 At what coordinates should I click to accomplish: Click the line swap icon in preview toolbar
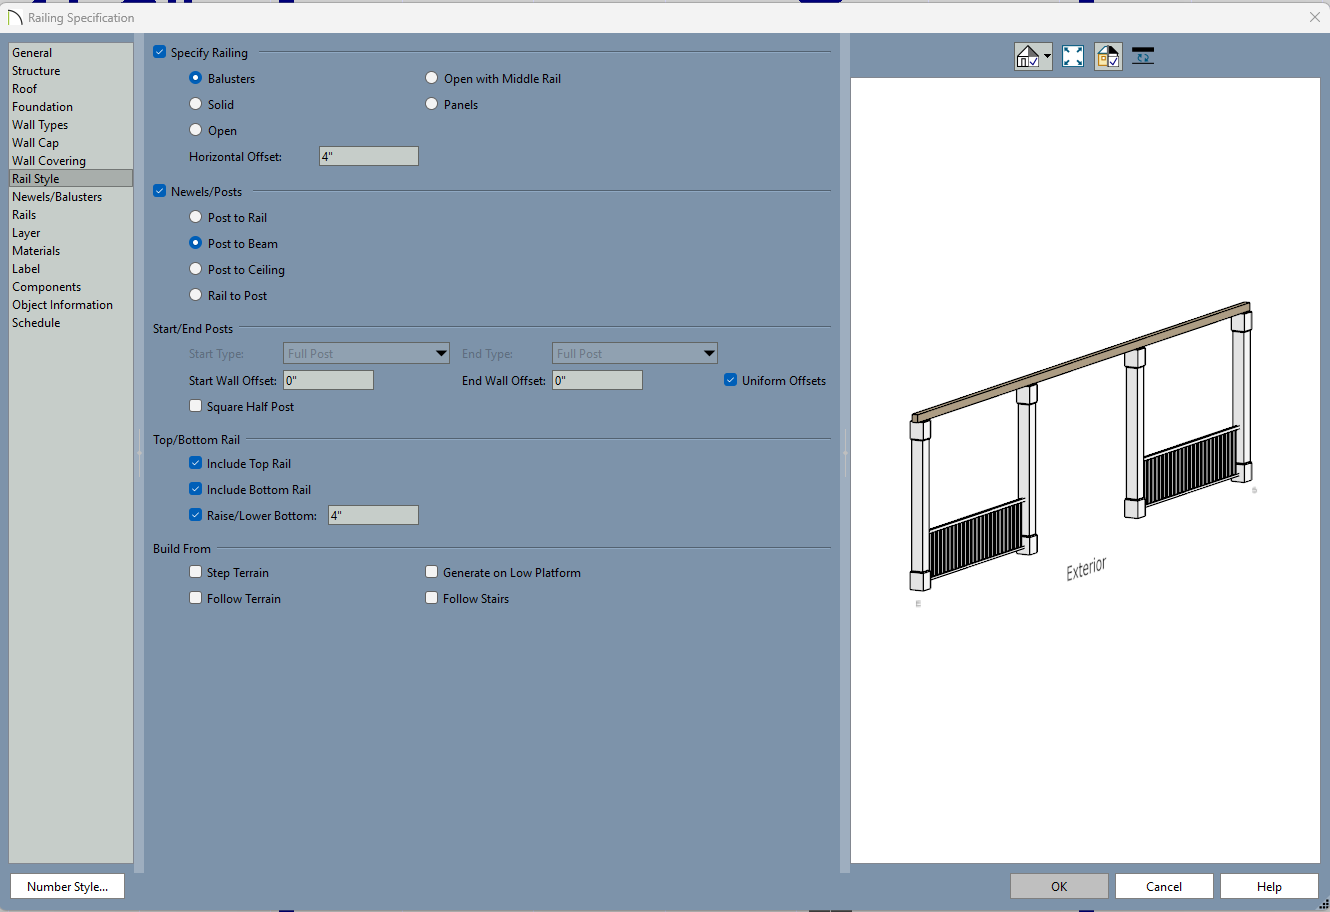click(x=1143, y=57)
